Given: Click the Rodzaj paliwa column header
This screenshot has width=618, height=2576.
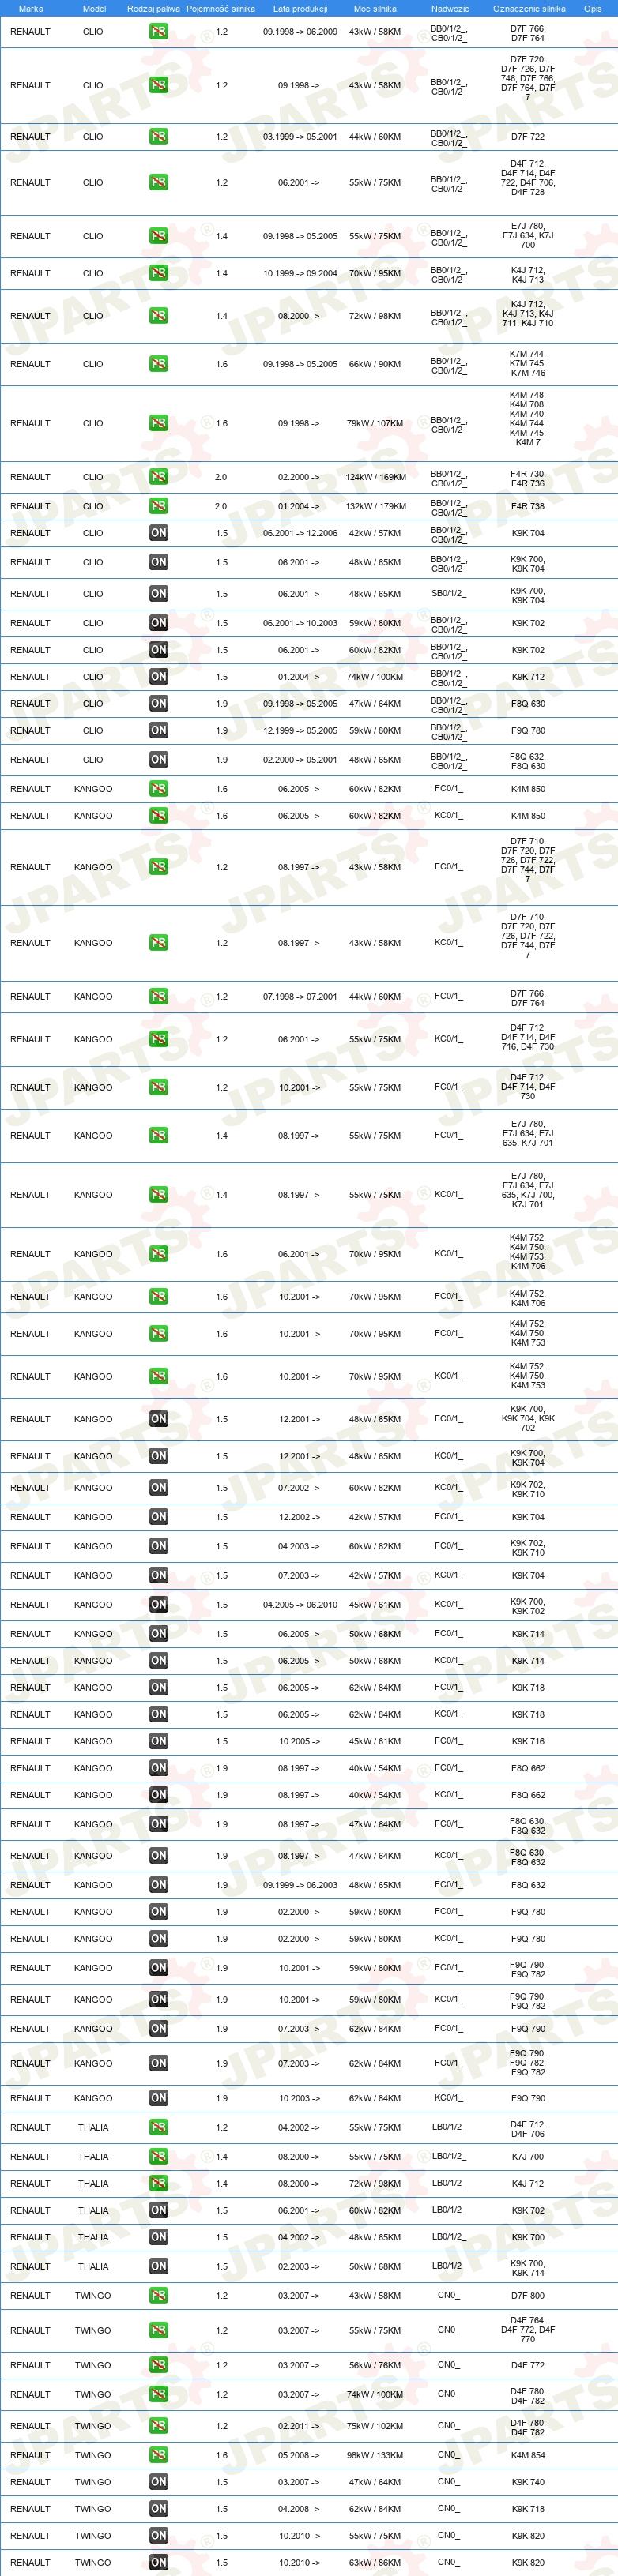Looking at the screenshot, I should click(x=153, y=9).
